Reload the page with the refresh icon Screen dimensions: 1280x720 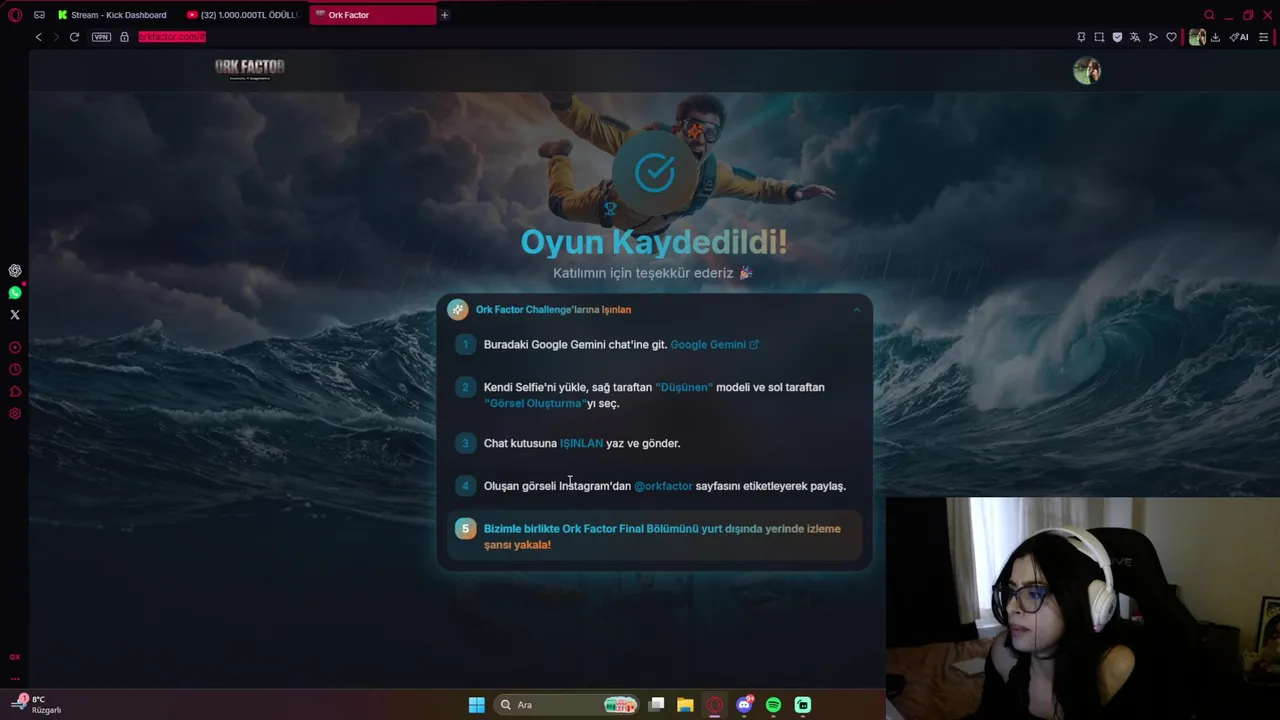tap(74, 37)
